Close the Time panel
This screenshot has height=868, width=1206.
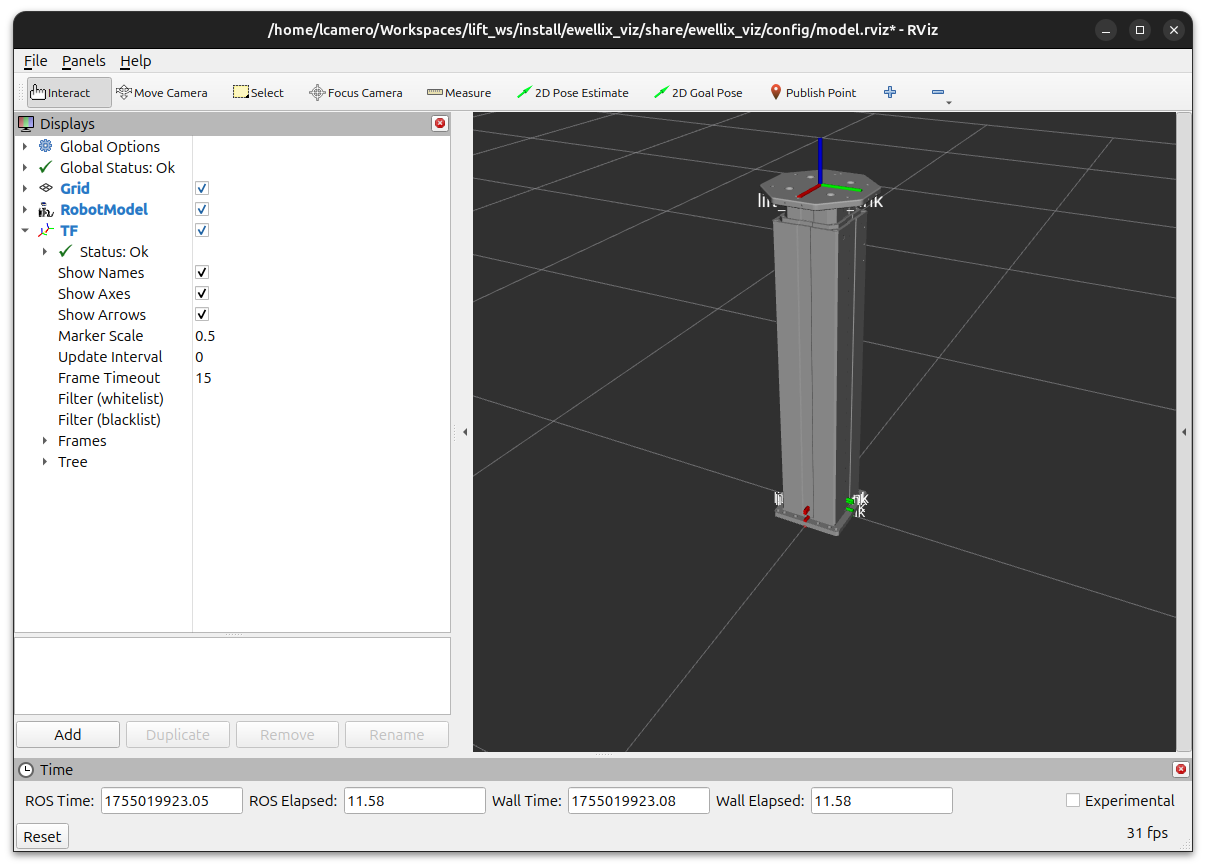click(x=1181, y=769)
